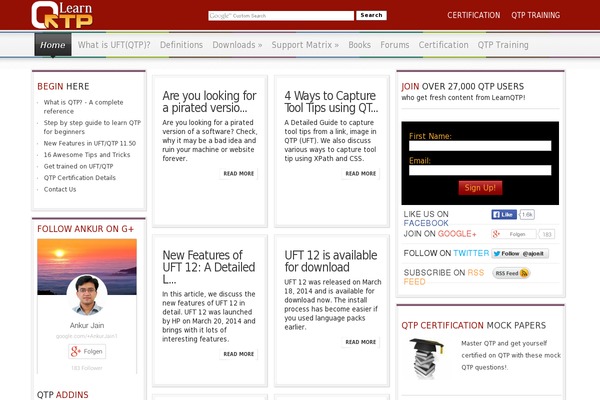Click READ MORE under Capture Tool Tips article
600x400 pixels.
360,173
